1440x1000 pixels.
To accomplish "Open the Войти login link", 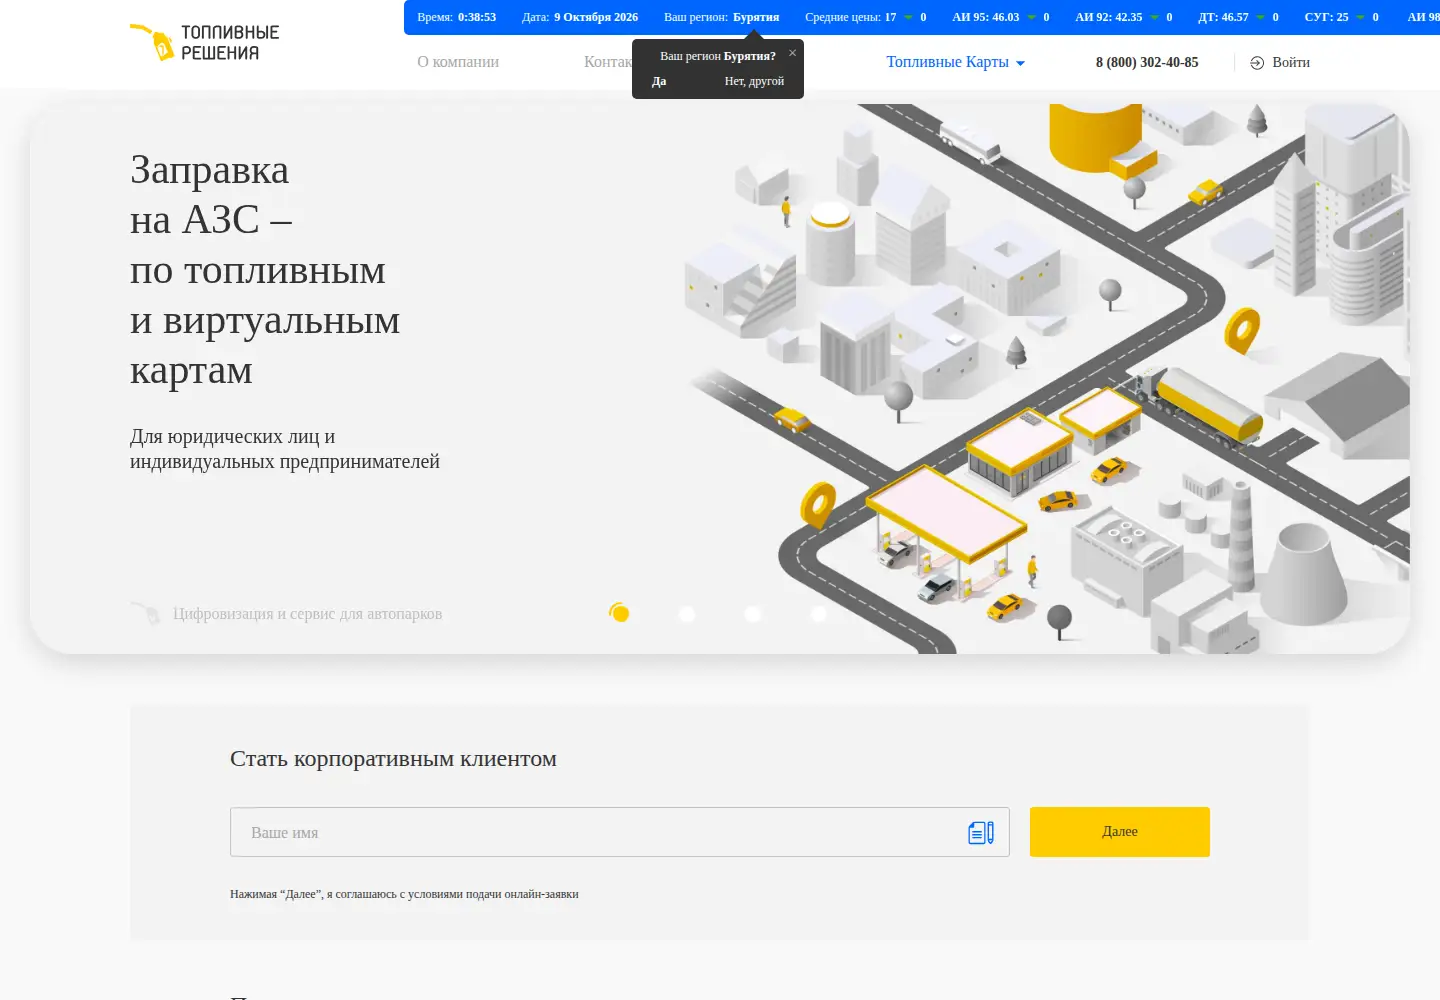I will click(1280, 62).
